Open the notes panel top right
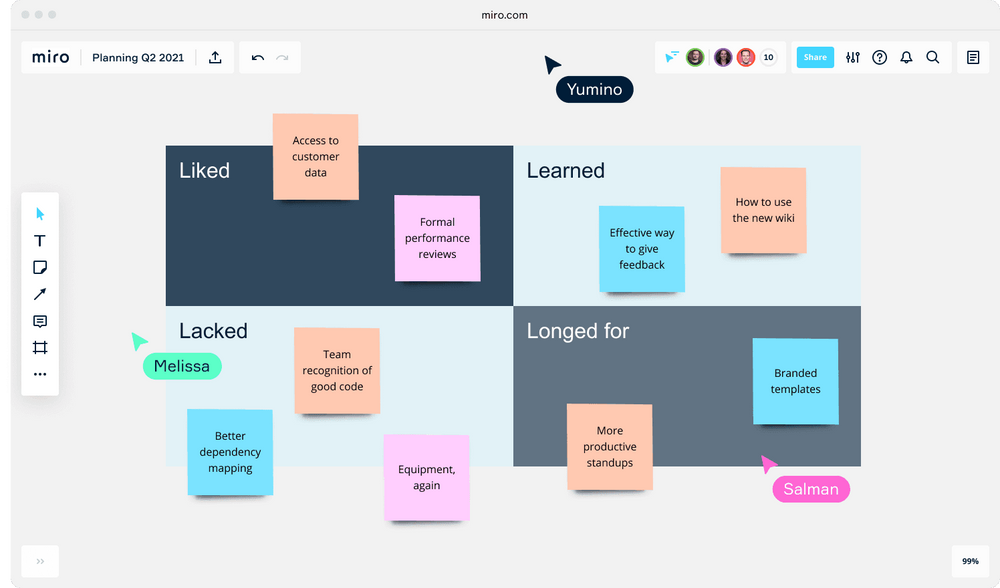 [x=972, y=57]
